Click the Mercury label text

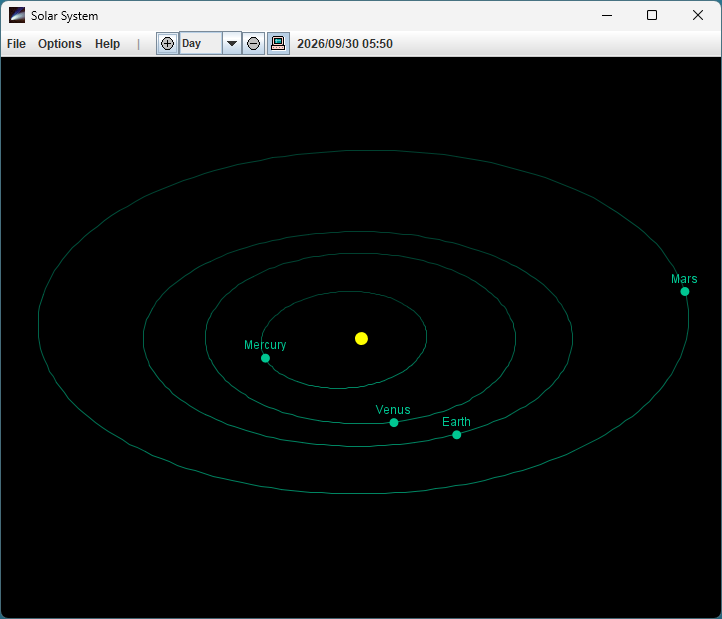265,345
